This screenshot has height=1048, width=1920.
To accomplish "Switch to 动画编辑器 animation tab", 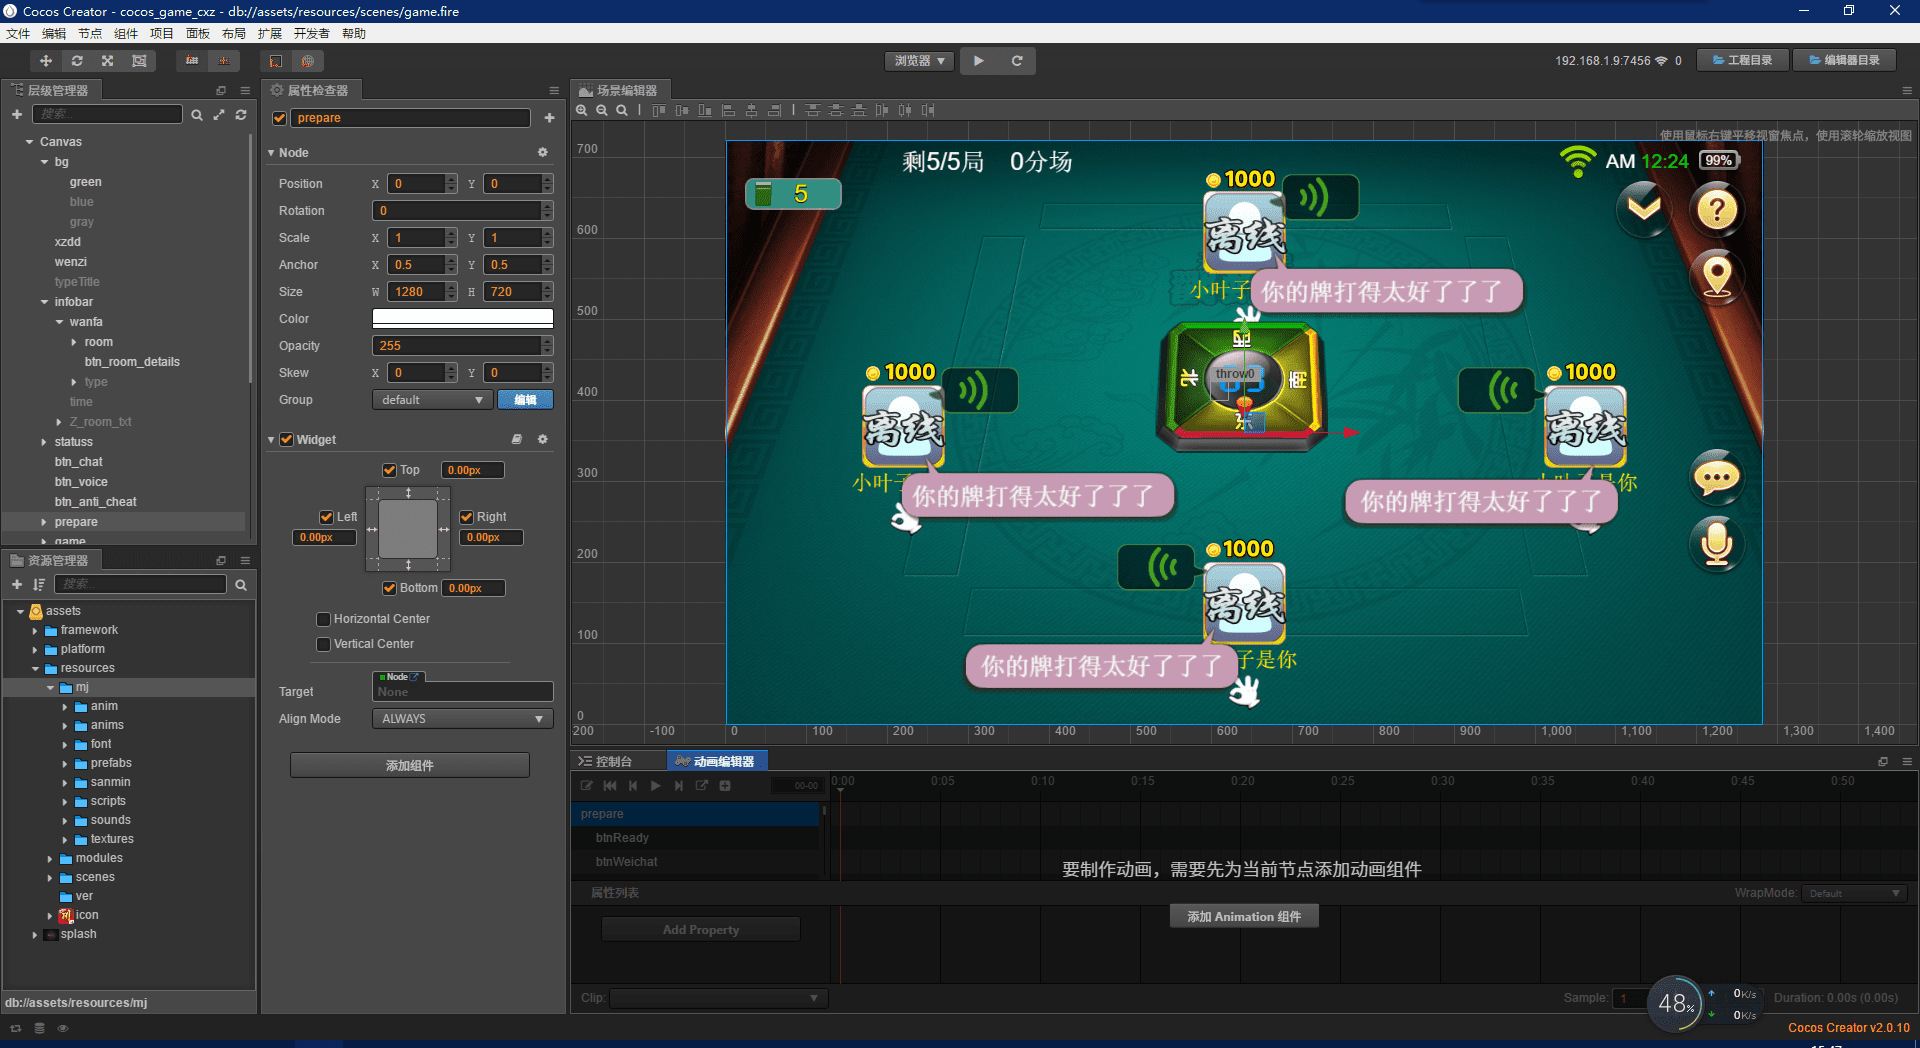I will (716, 761).
